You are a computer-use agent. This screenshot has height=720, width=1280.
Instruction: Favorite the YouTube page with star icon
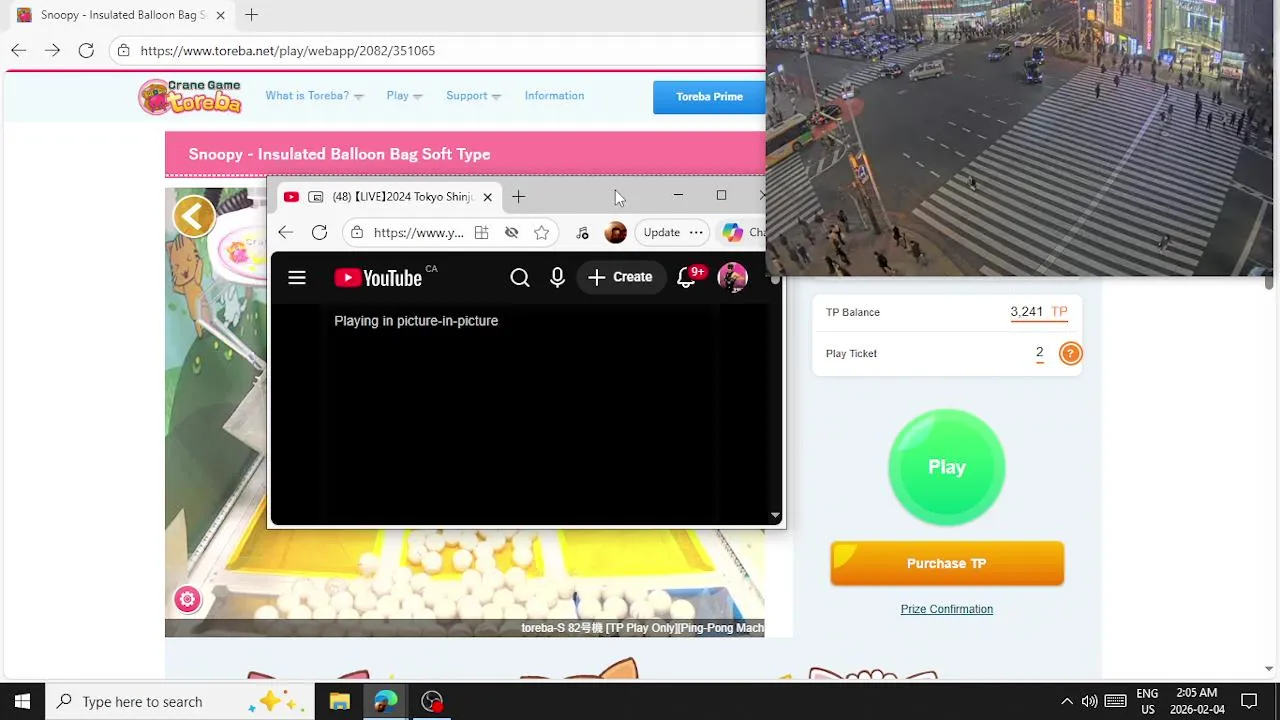click(541, 232)
